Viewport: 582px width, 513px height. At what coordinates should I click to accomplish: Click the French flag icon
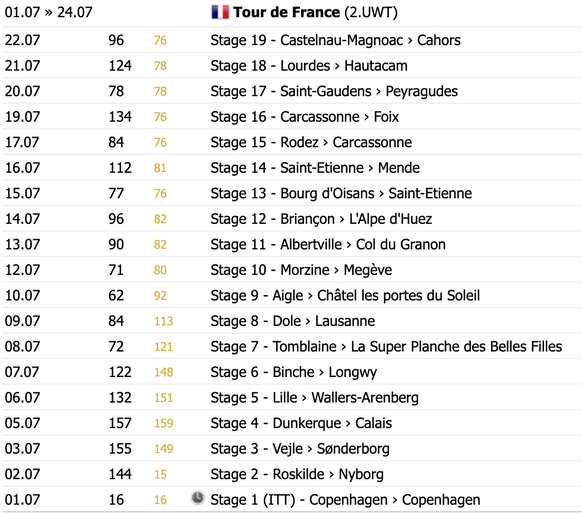[220, 12]
